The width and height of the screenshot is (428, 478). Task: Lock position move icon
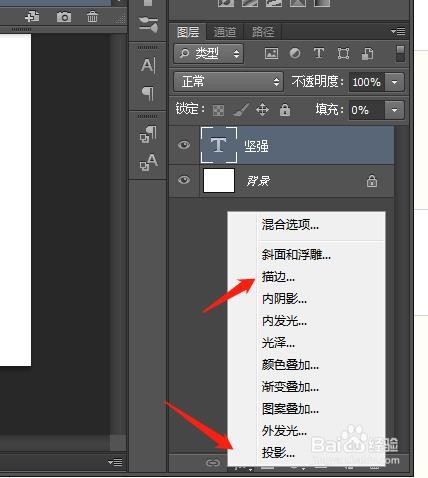point(262,110)
